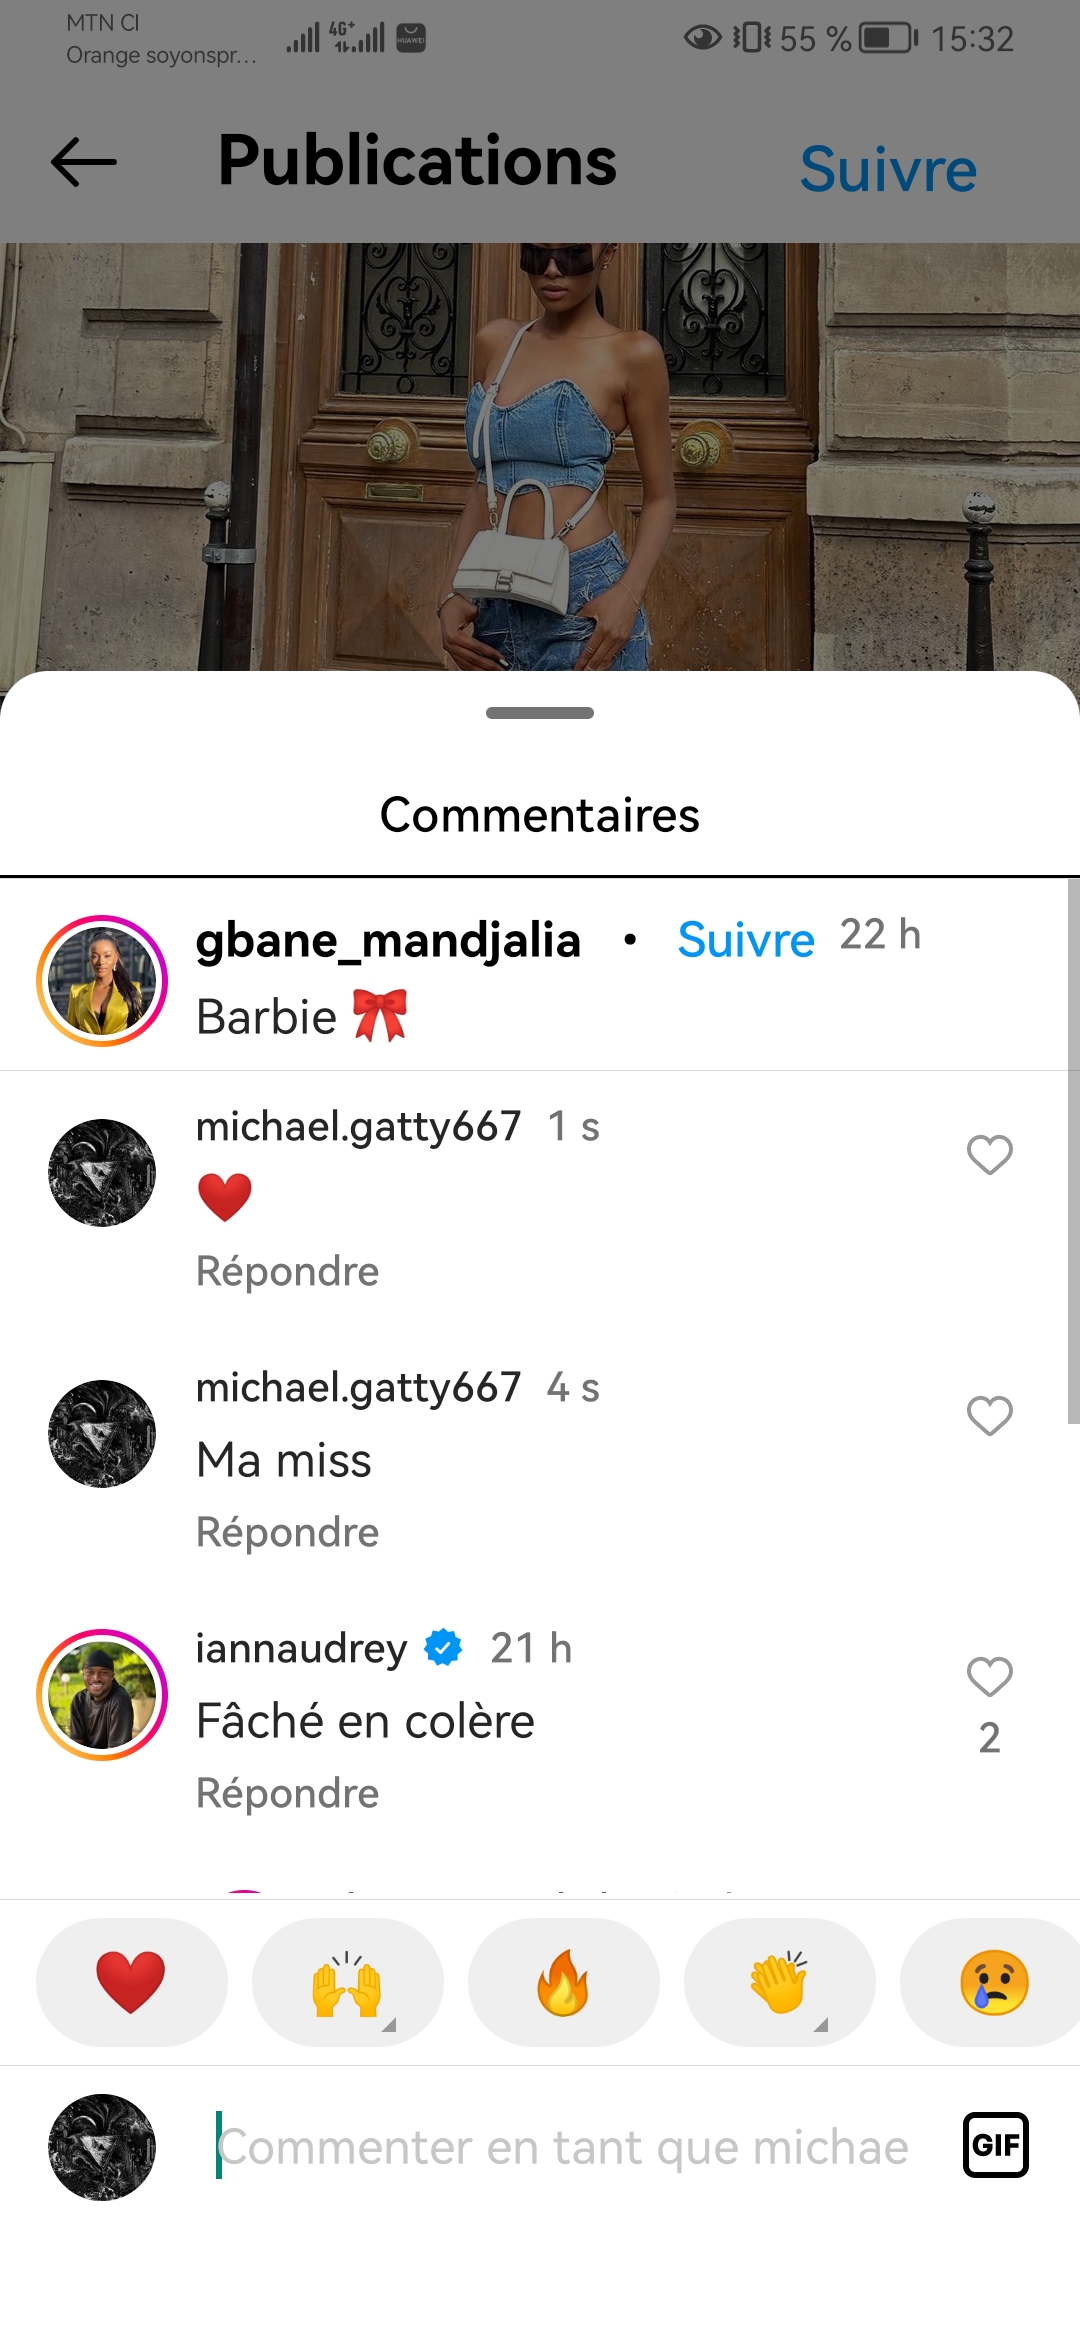The width and height of the screenshot is (1080, 2340).
Task: Insert the fire quick emoji
Action: click(563, 1982)
